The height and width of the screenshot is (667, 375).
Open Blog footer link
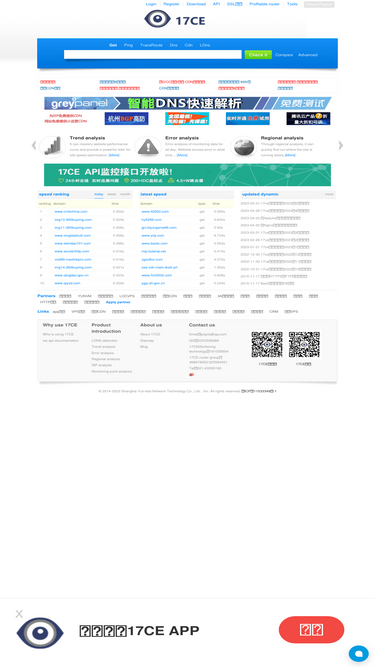[x=144, y=347]
